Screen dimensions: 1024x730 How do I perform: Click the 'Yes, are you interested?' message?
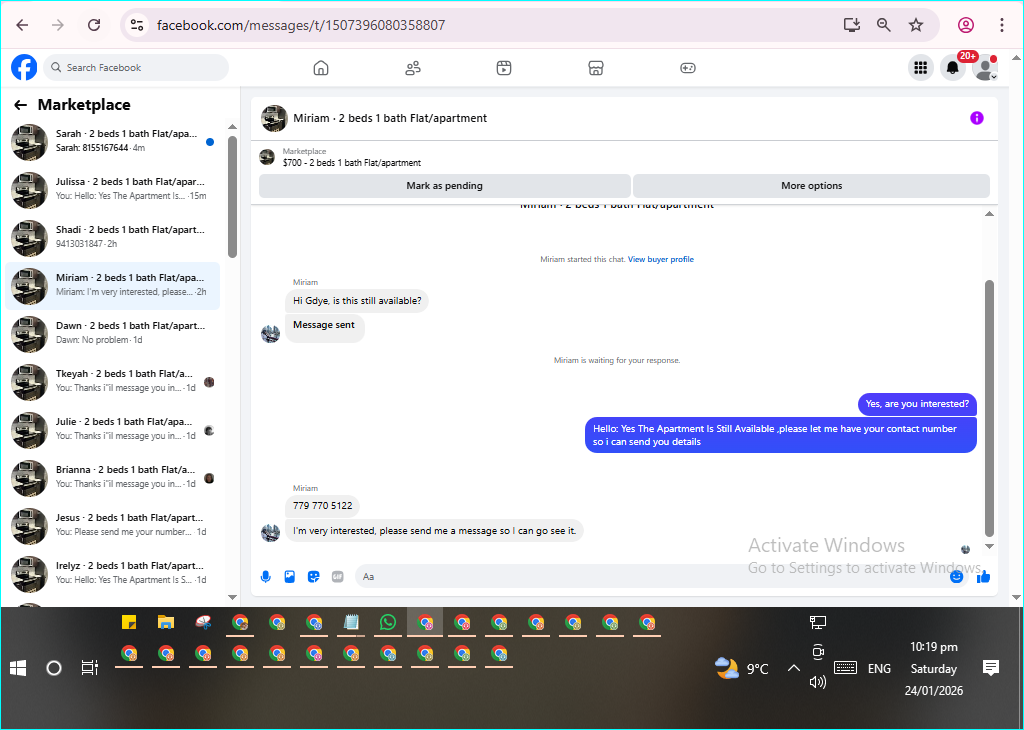(917, 404)
